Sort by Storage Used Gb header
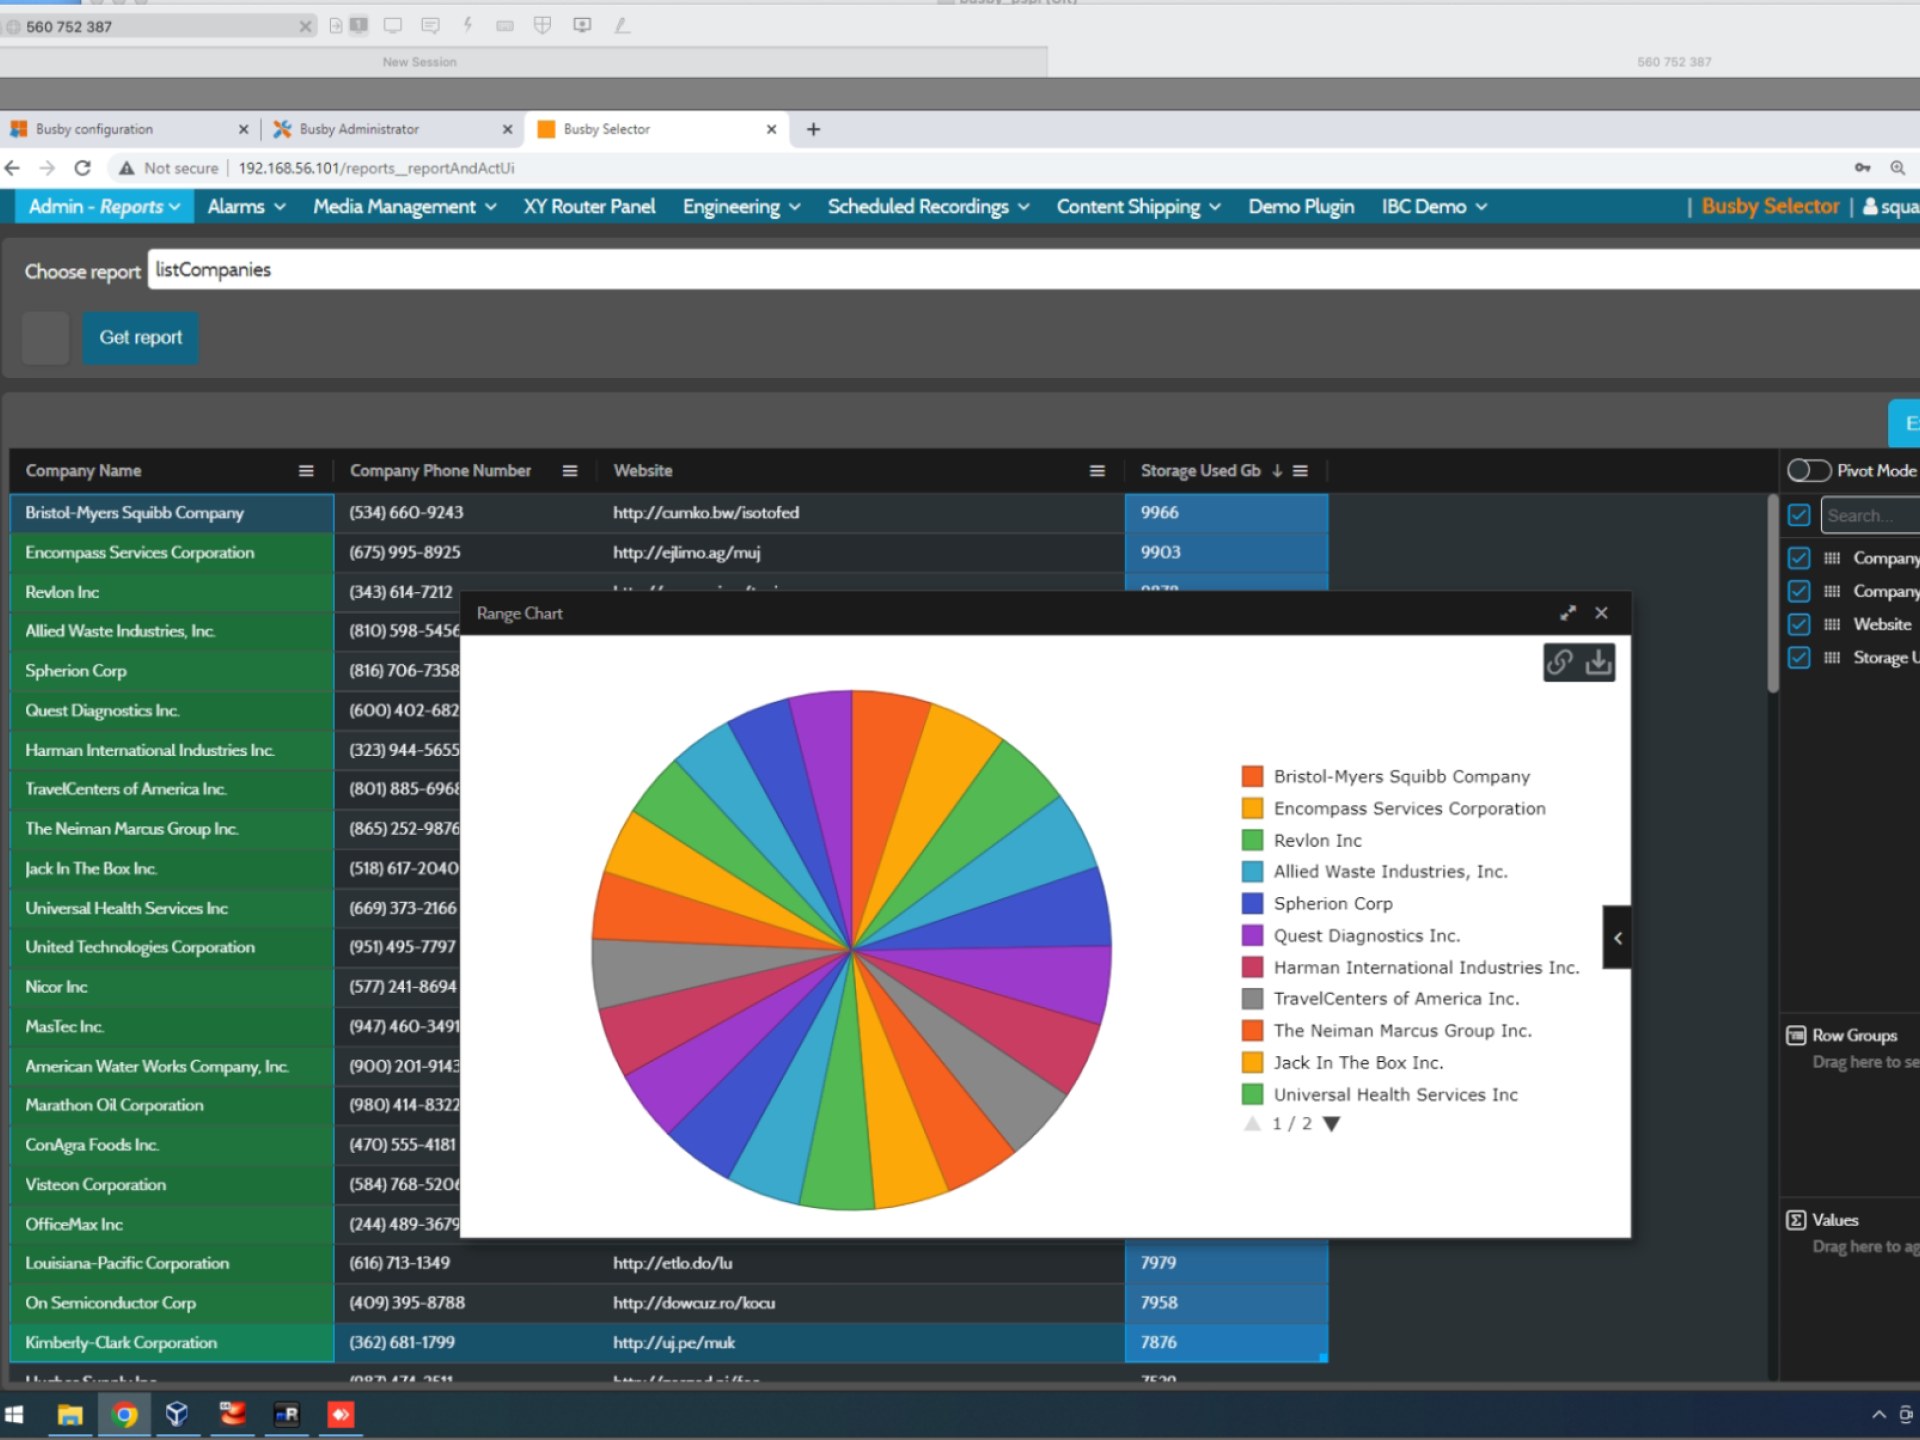The width and height of the screenshot is (1920, 1440). coord(1200,471)
